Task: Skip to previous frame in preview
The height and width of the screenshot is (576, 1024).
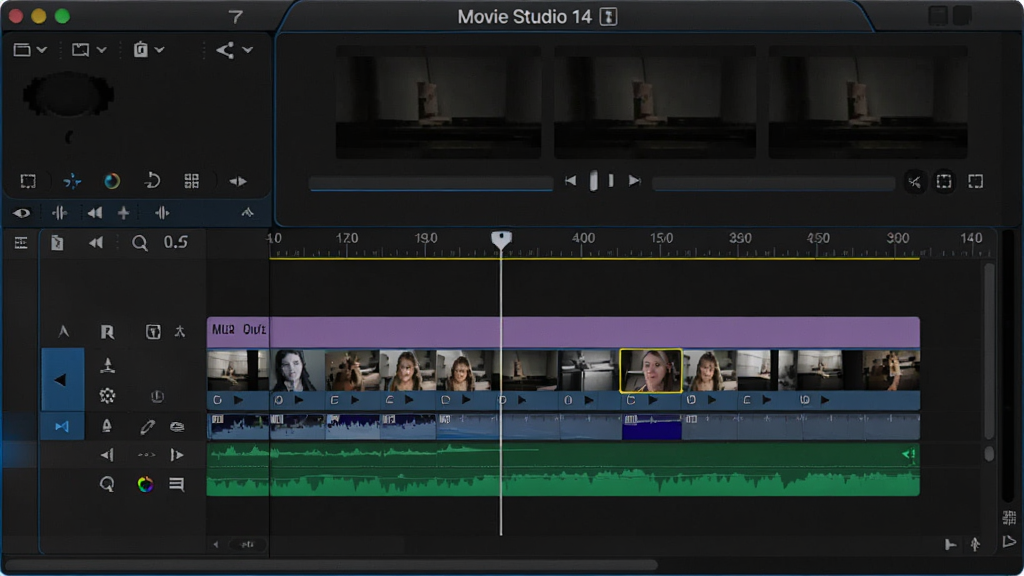Action: pos(570,181)
